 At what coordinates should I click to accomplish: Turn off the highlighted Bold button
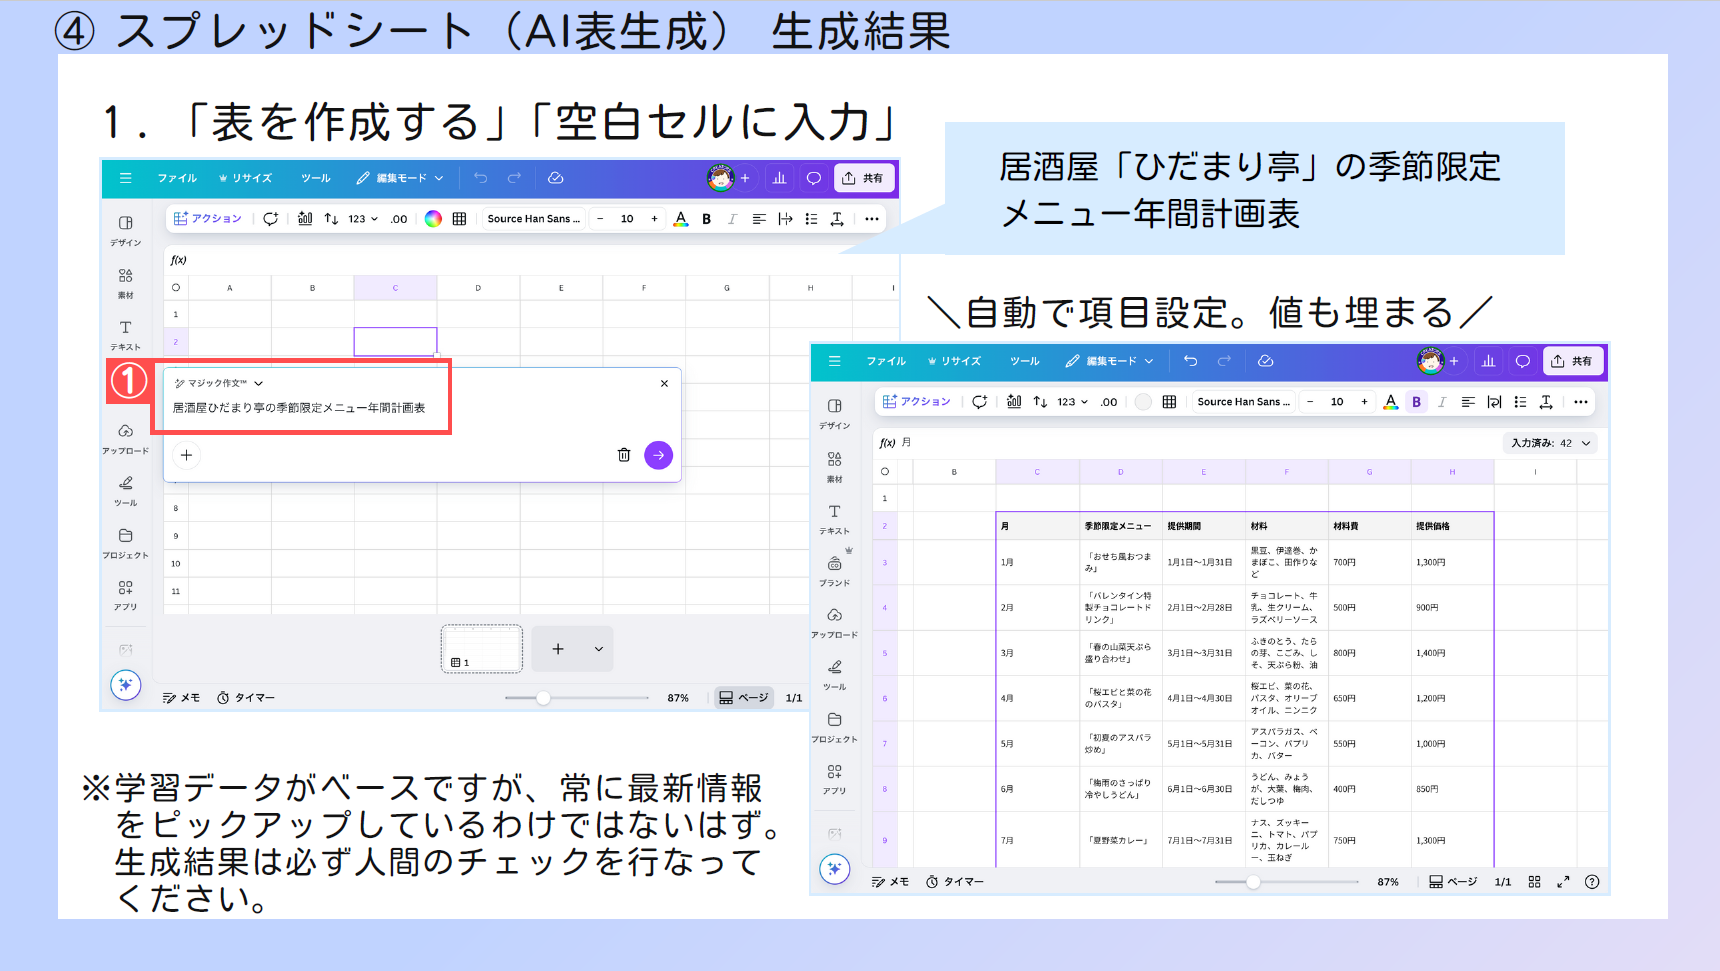(1416, 402)
